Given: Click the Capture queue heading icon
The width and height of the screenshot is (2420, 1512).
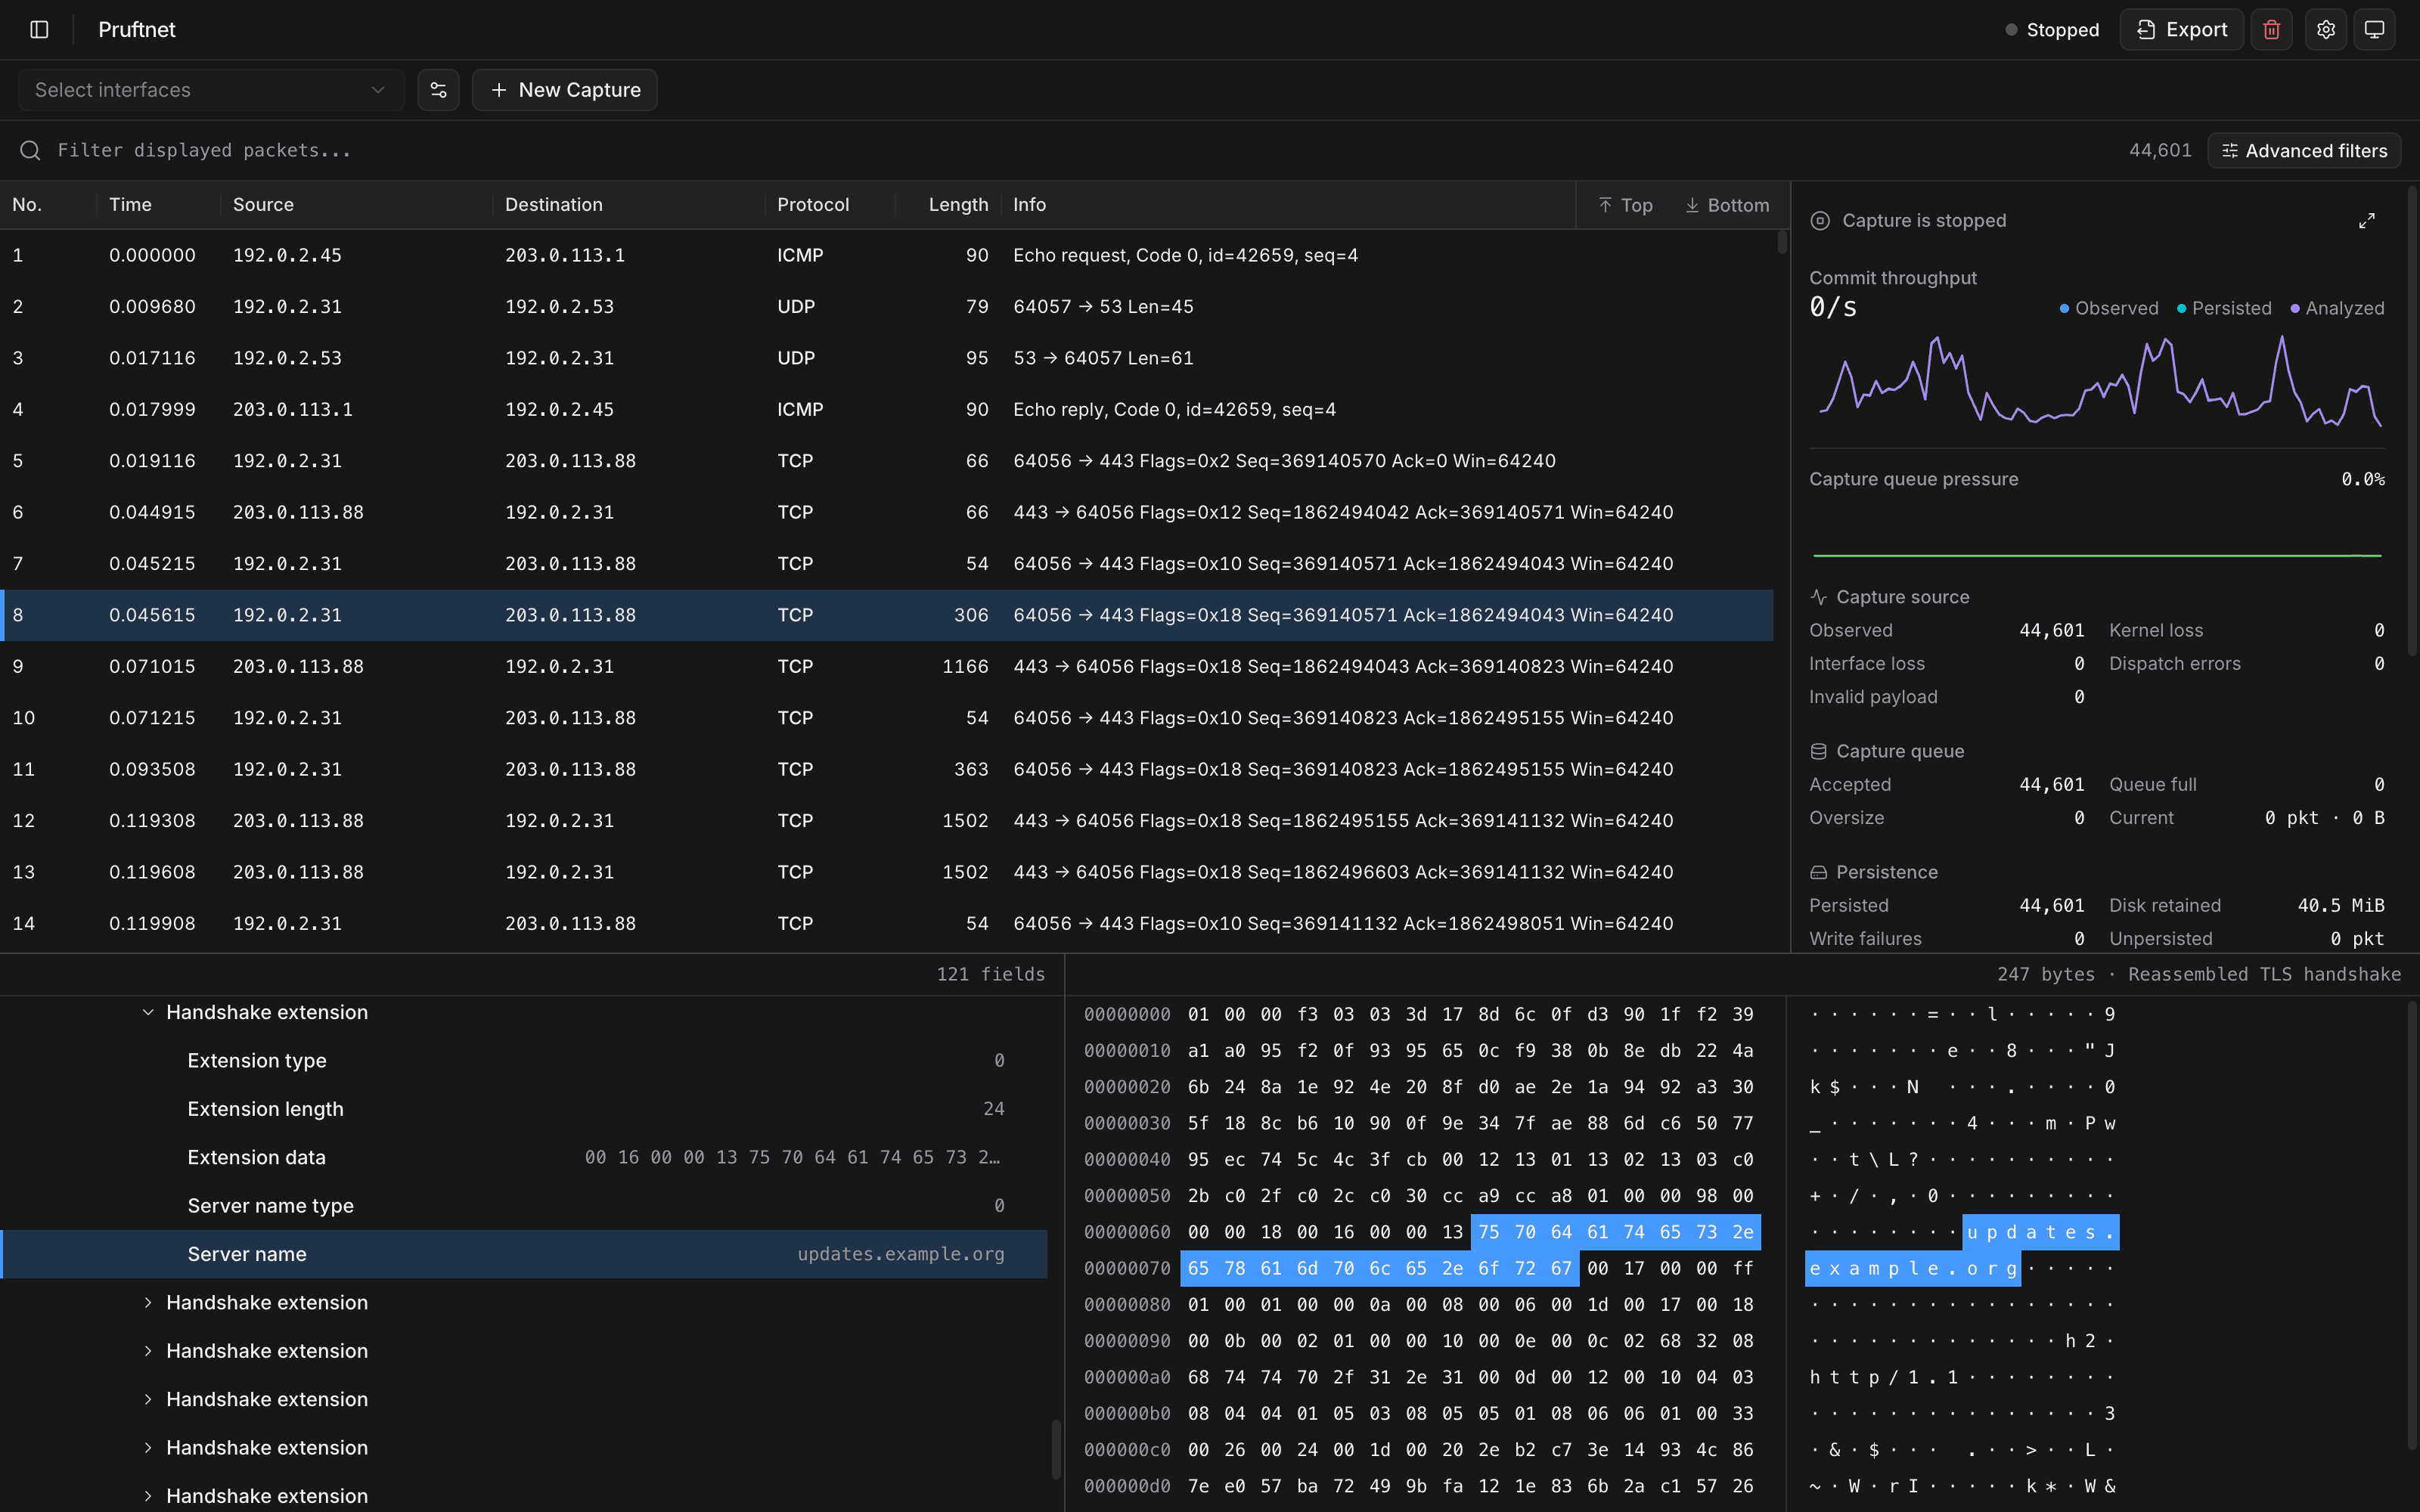Looking at the screenshot, I should (1818, 751).
